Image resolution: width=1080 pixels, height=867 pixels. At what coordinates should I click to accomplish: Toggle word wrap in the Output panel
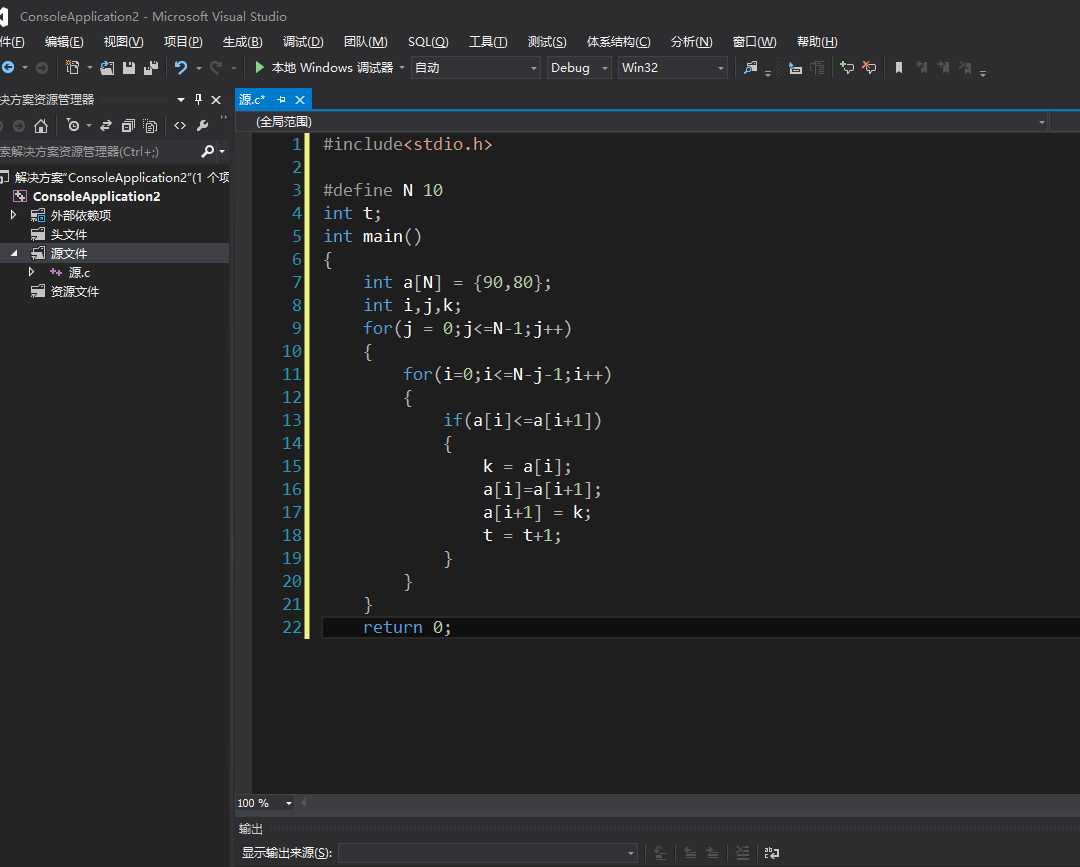click(x=772, y=853)
